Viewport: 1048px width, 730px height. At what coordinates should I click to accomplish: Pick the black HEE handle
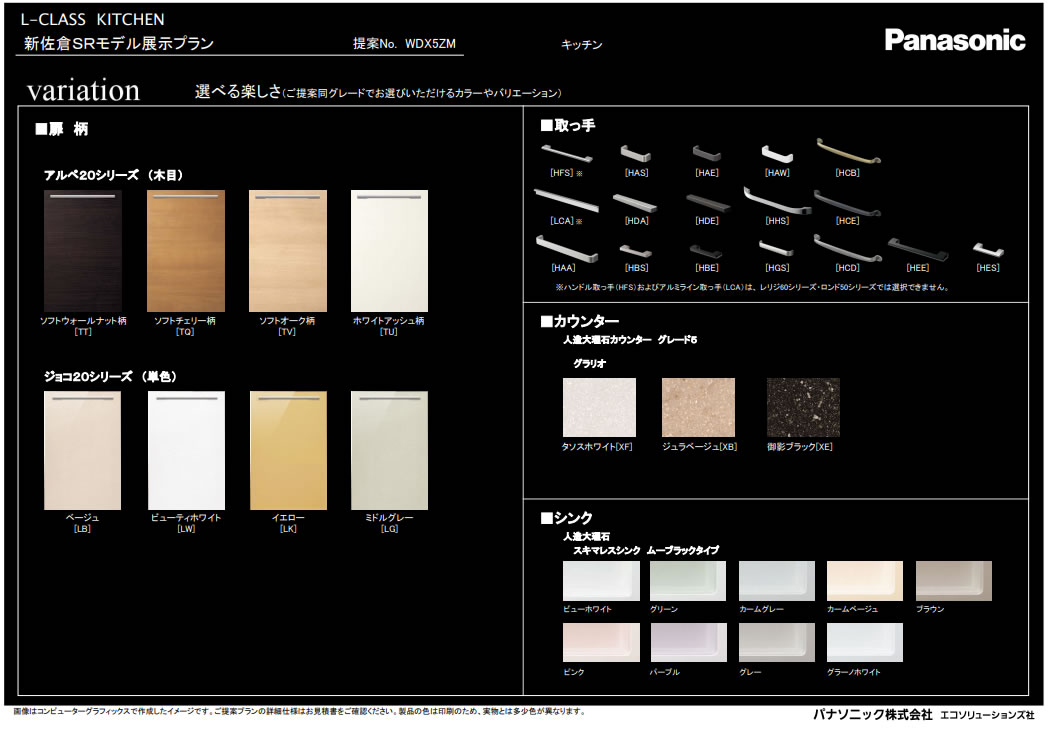coord(918,249)
